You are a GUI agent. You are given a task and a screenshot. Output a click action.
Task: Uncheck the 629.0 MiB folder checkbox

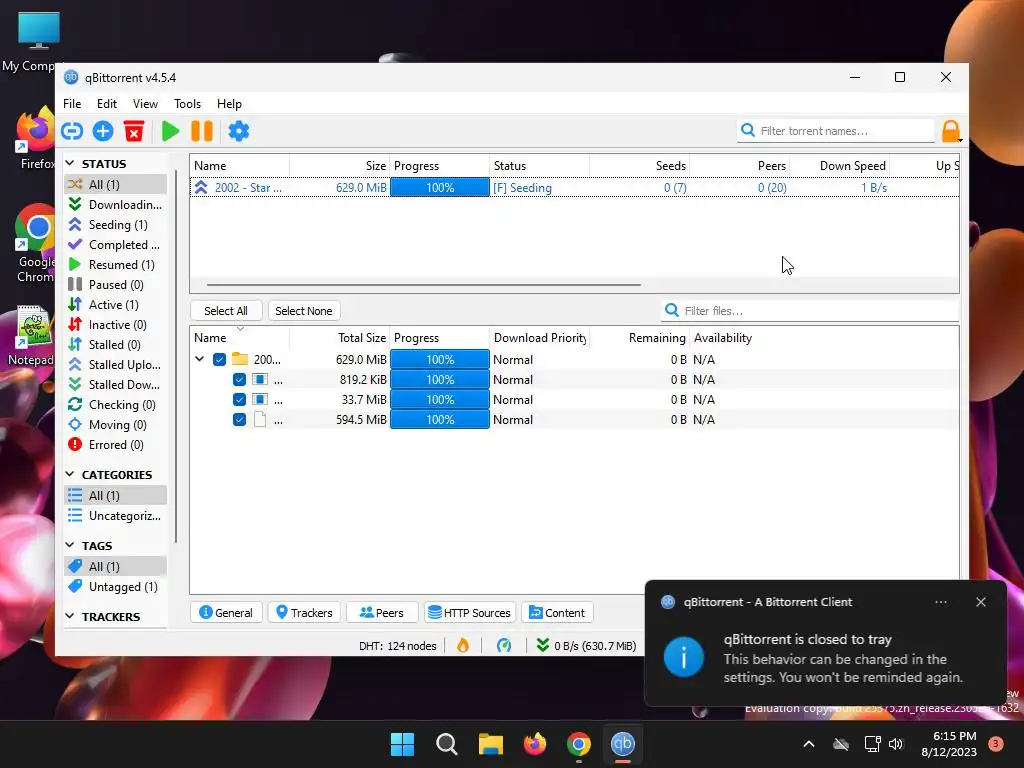pos(219,360)
